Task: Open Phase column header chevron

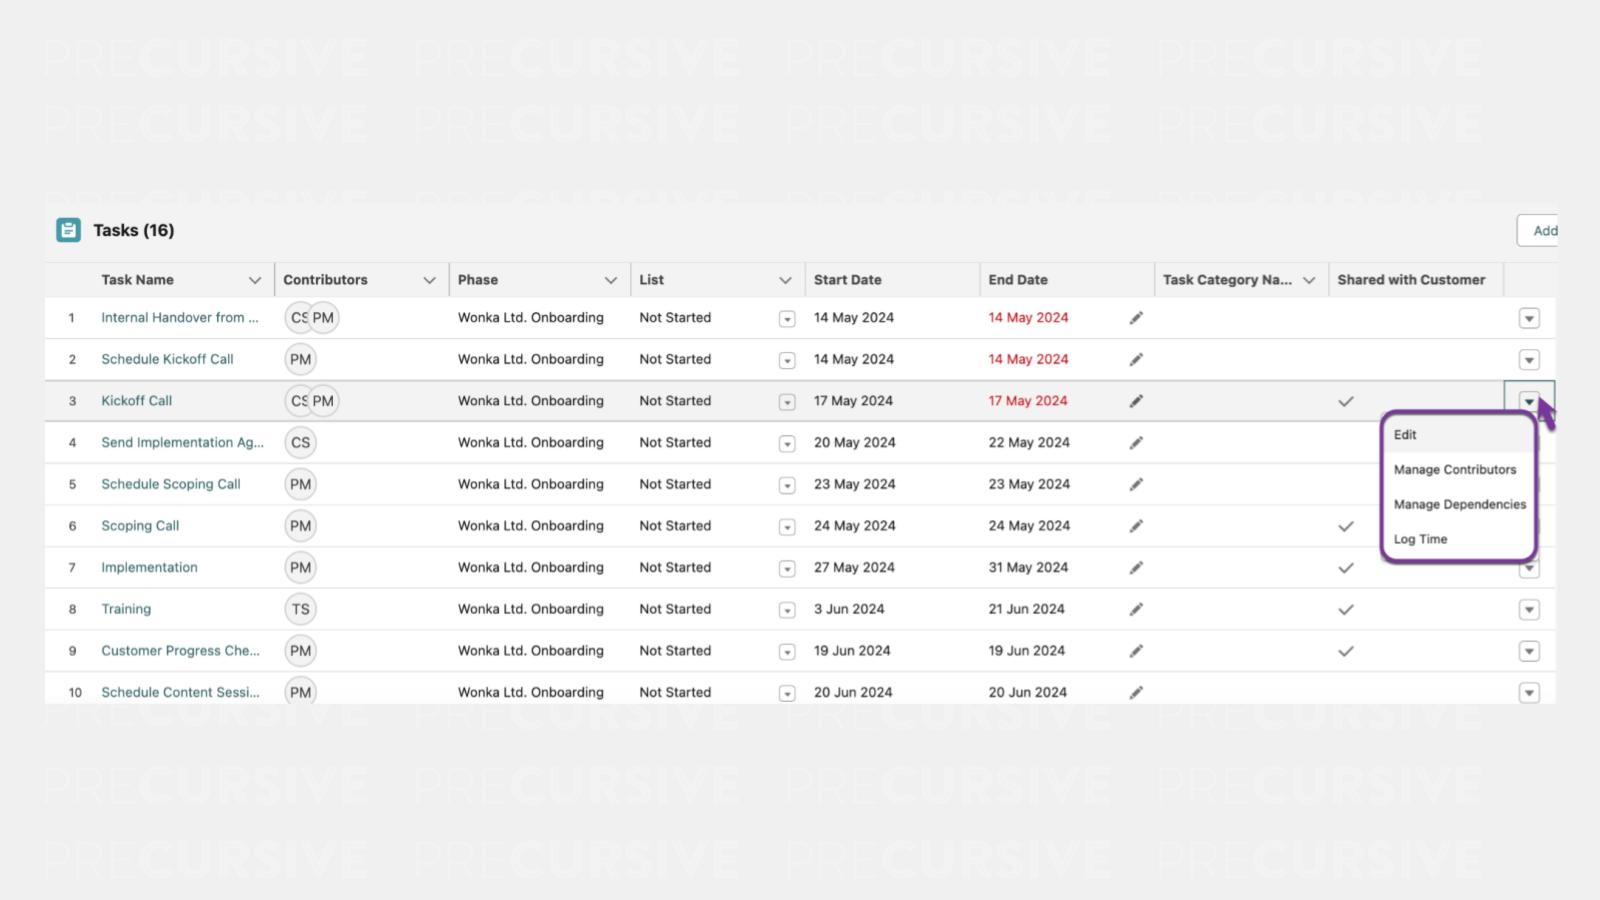Action: [x=610, y=280]
